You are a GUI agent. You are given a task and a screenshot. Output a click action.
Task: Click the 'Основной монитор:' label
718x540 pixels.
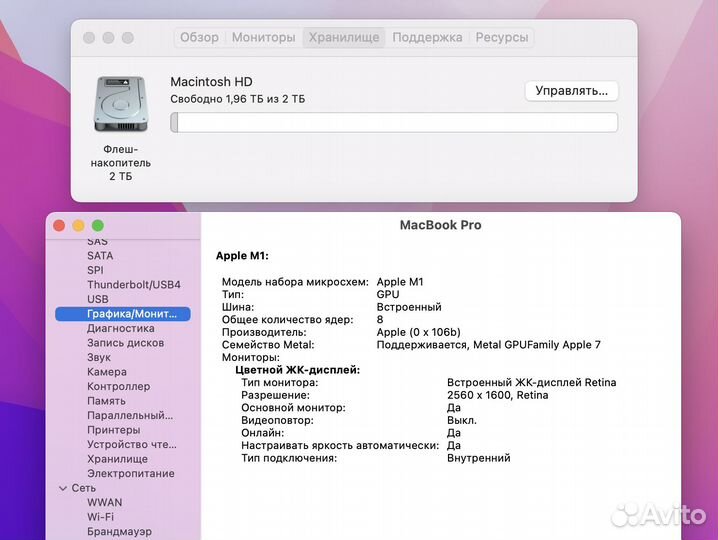(294, 408)
